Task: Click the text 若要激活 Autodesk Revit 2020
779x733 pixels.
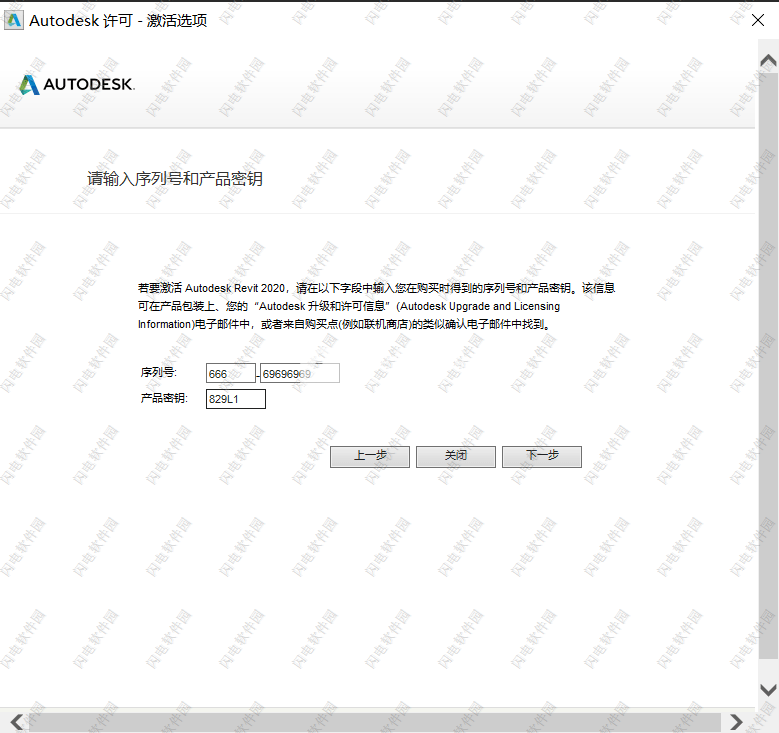Action: click(212, 288)
